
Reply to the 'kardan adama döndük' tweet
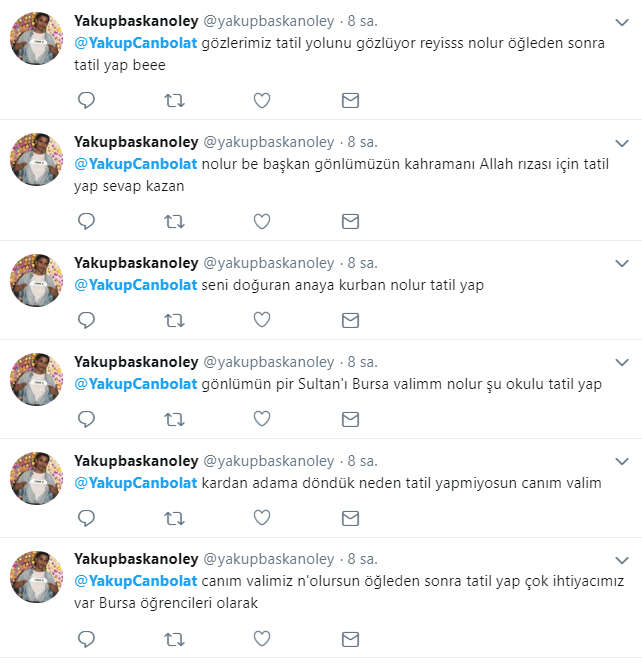86,518
